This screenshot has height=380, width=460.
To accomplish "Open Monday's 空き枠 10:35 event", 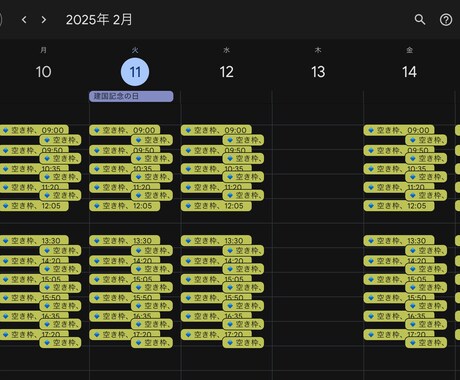I will pyautogui.click(x=34, y=168).
